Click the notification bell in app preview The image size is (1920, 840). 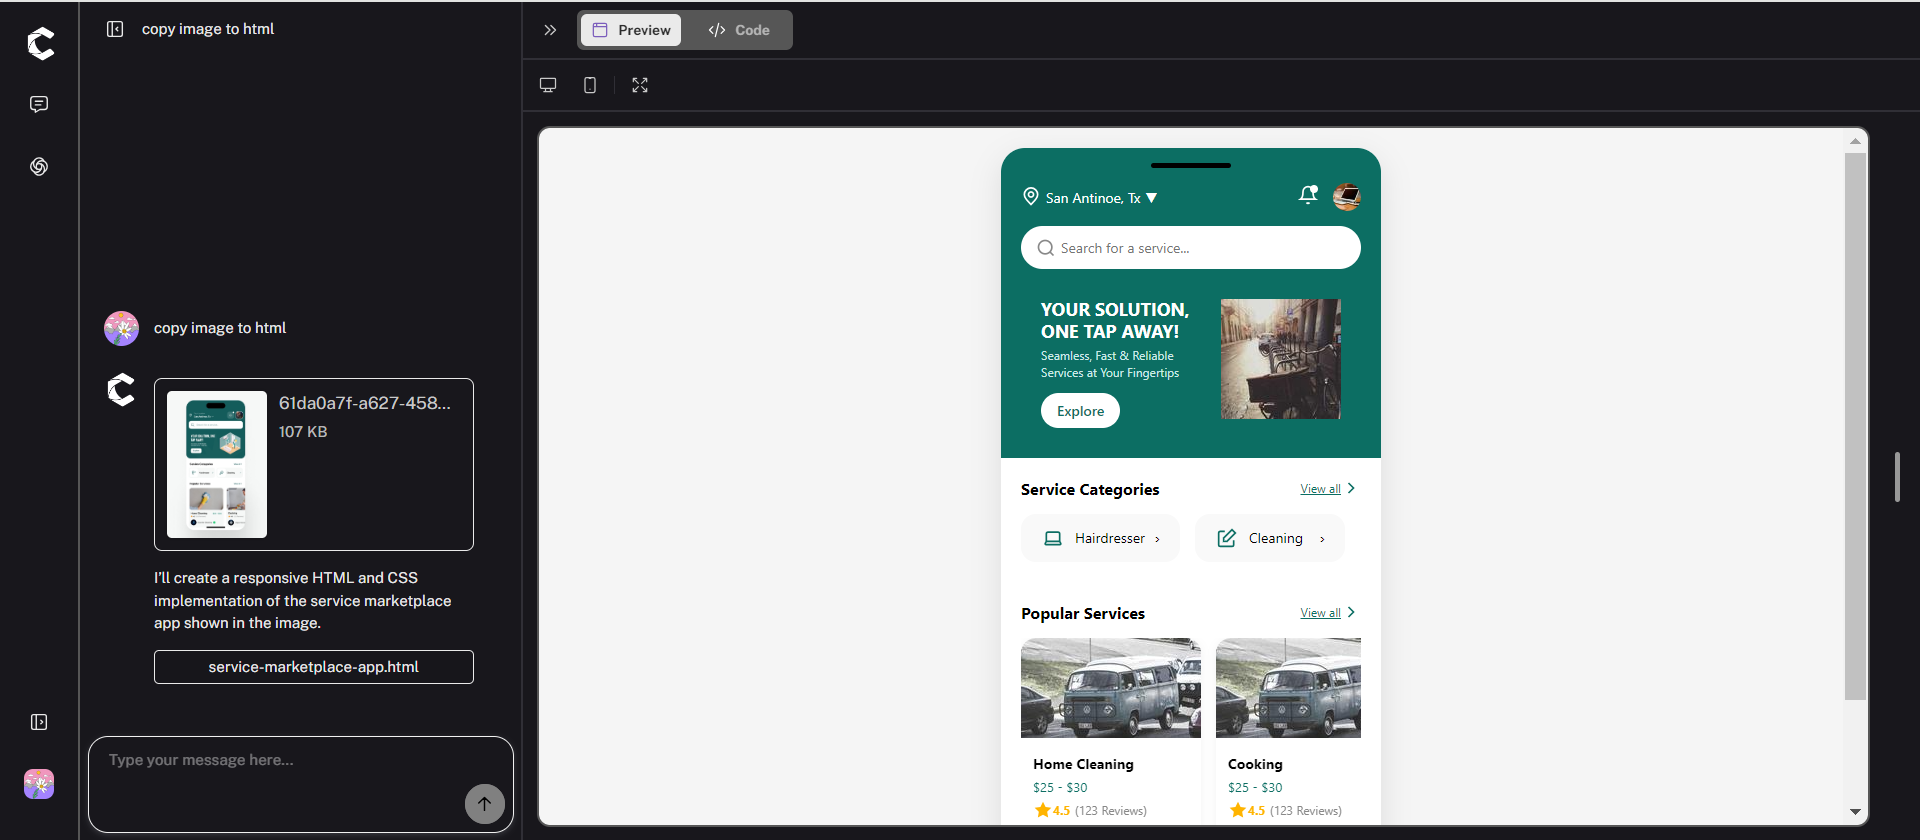[x=1307, y=196]
